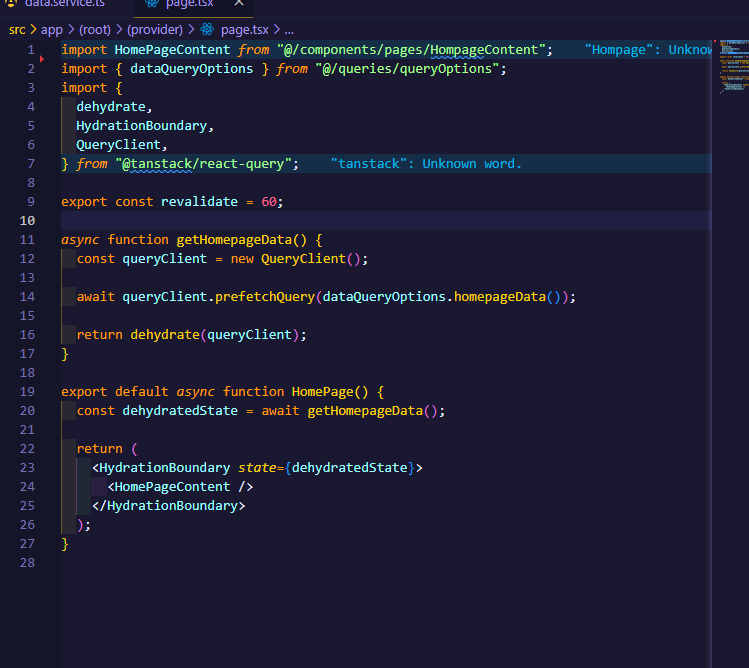Click the "Hompage": Unknown word inline message
The width and height of the screenshot is (749, 668).
pos(648,50)
